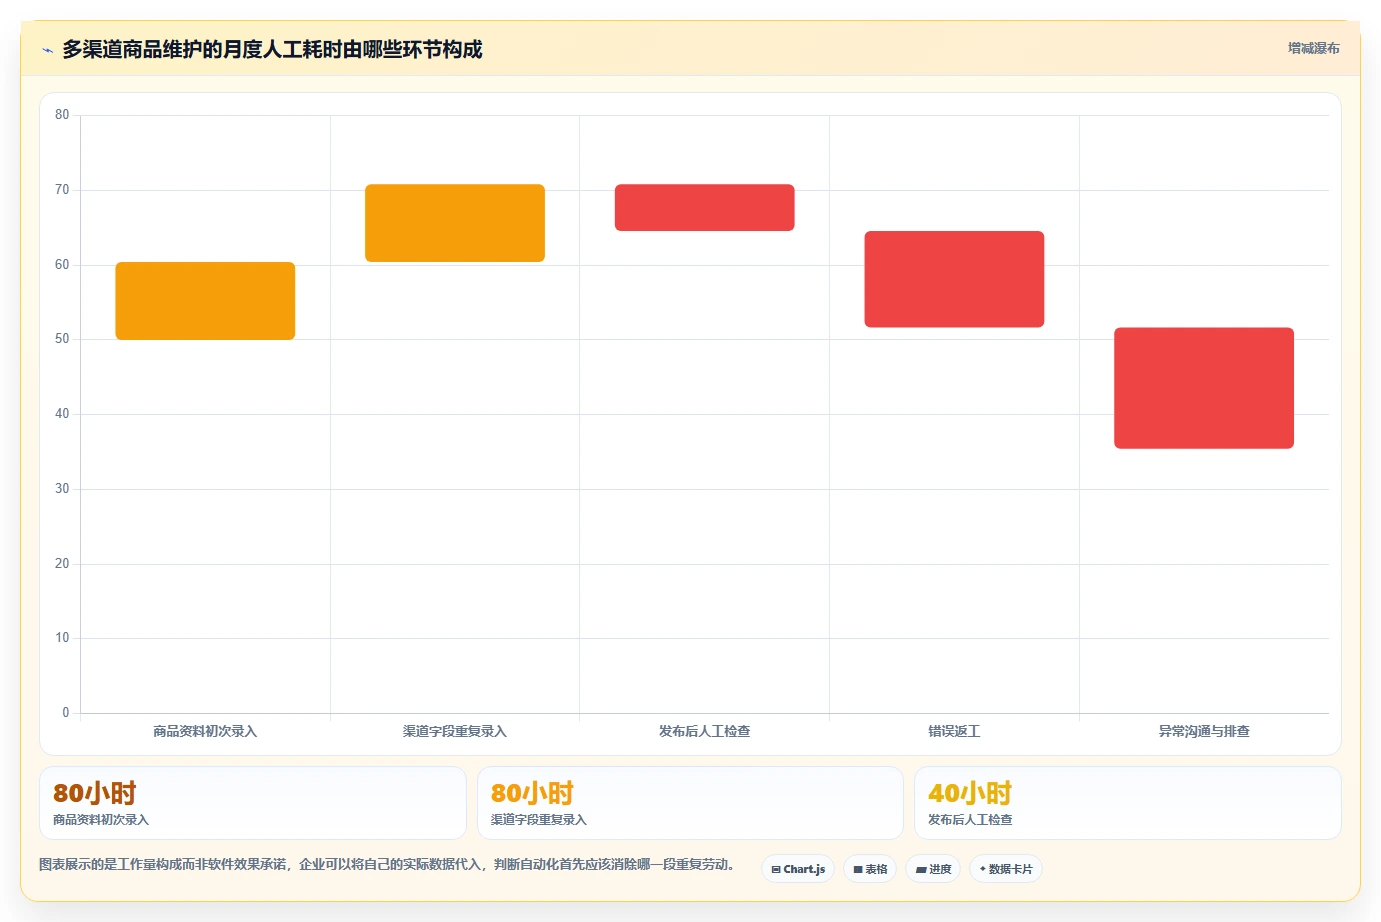
Task: Click the red 发布后人工检查 bar
Action: [x=705, y=207]
